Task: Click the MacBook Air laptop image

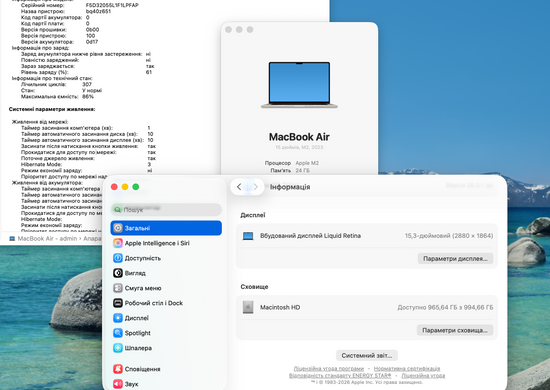Action: coord(299,85)
